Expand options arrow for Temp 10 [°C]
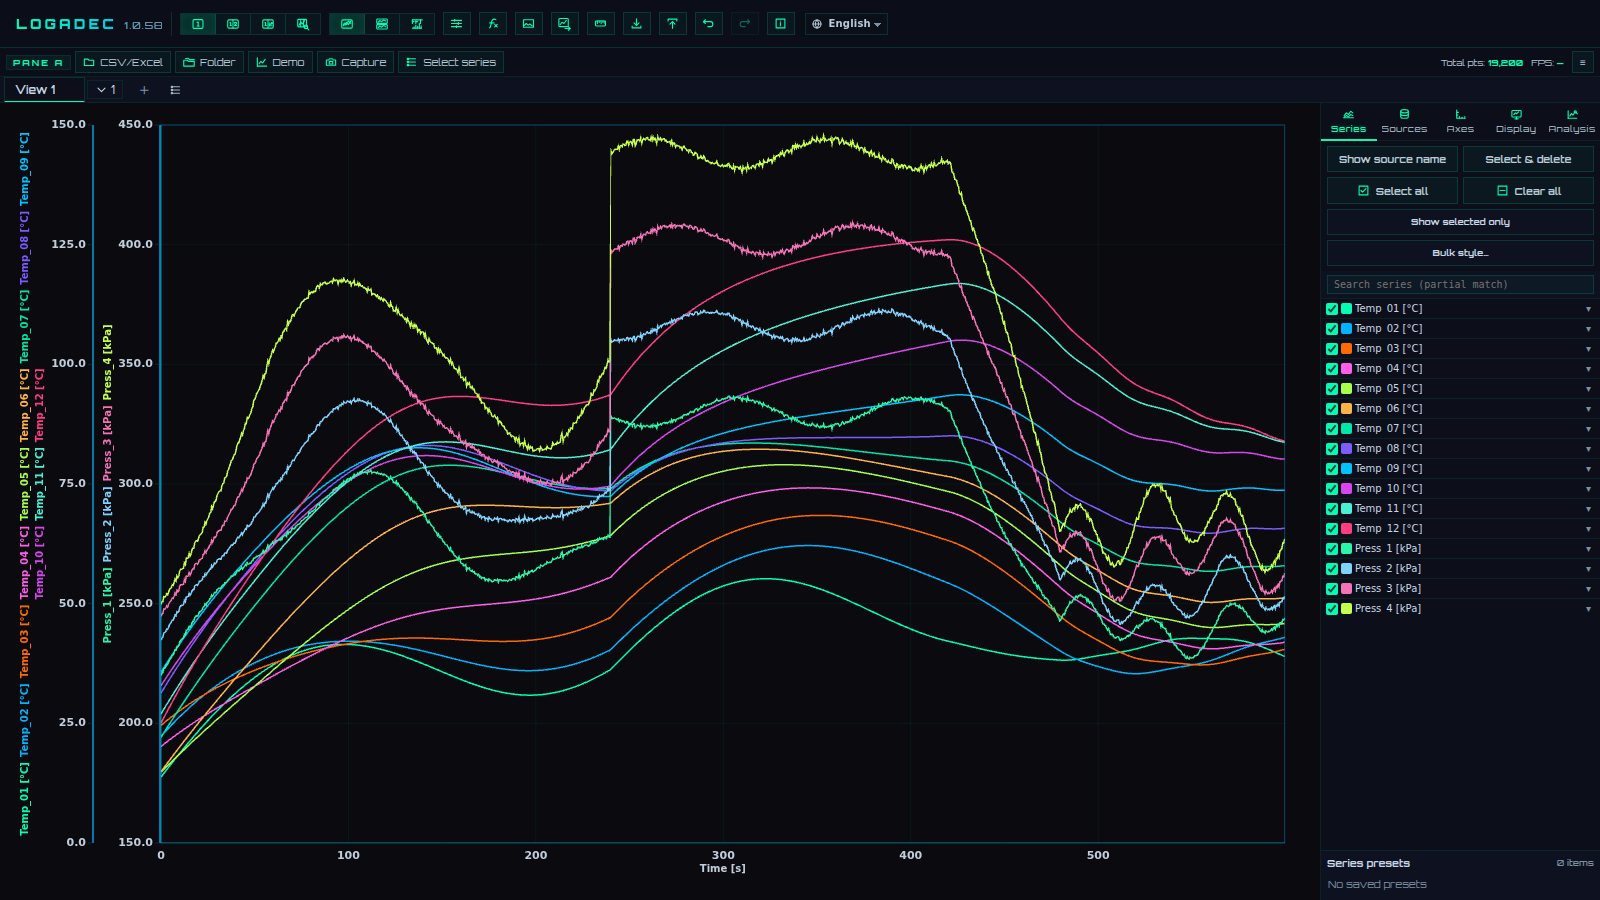The width and height of the screenshot is (1600, 900). [x=1588, y=489]
